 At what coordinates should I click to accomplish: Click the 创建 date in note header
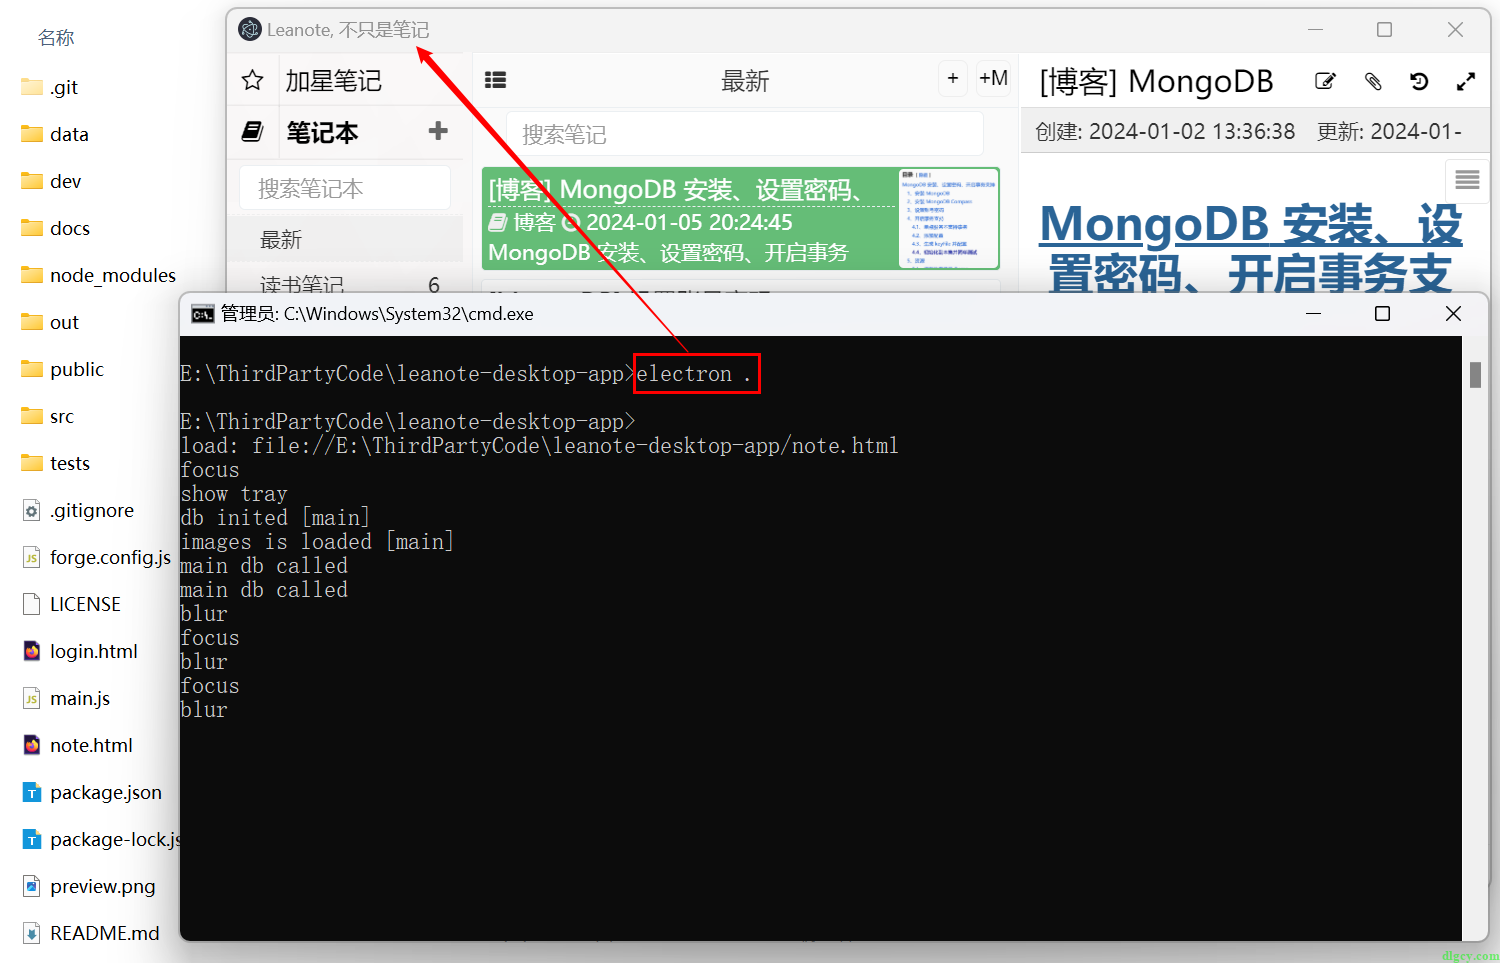coord(1165,132)
